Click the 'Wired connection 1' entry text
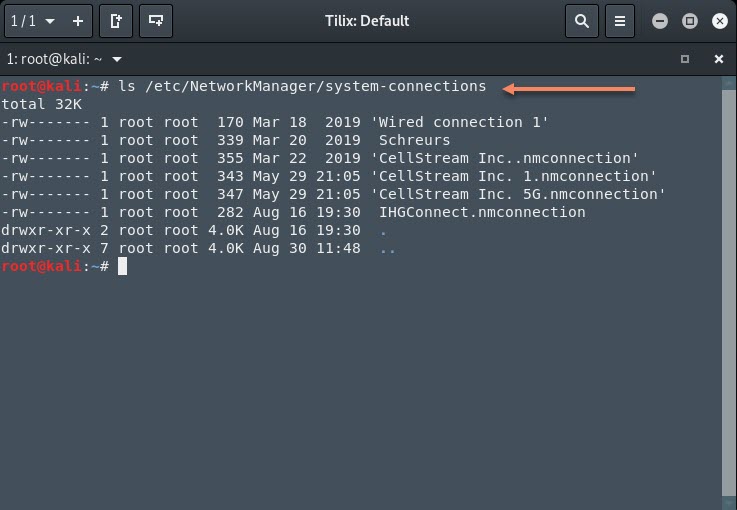 tap(460, 122)
